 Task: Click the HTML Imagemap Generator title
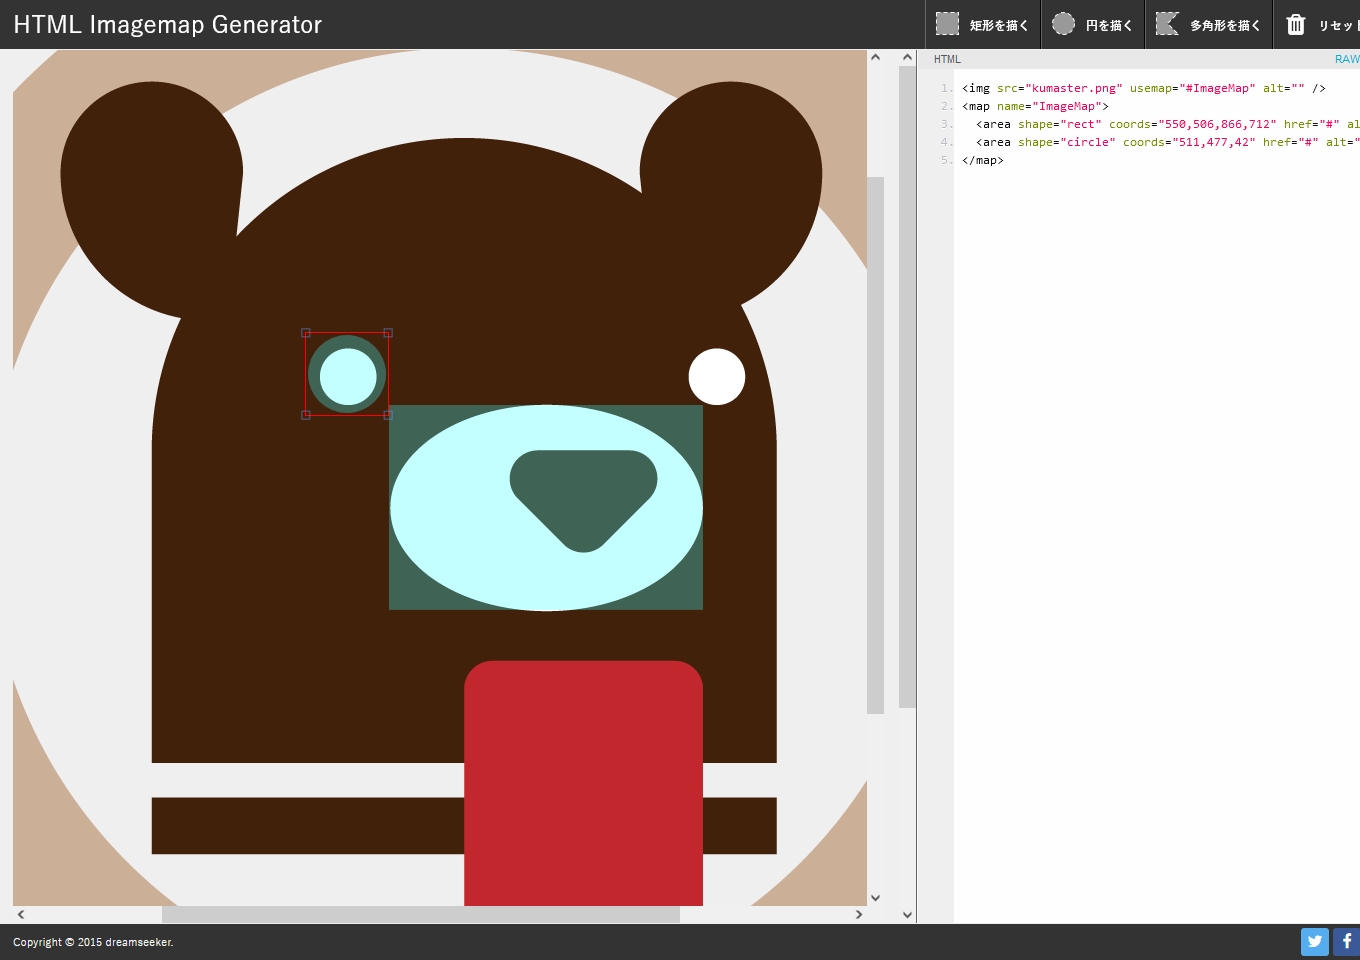click(168, 25)
